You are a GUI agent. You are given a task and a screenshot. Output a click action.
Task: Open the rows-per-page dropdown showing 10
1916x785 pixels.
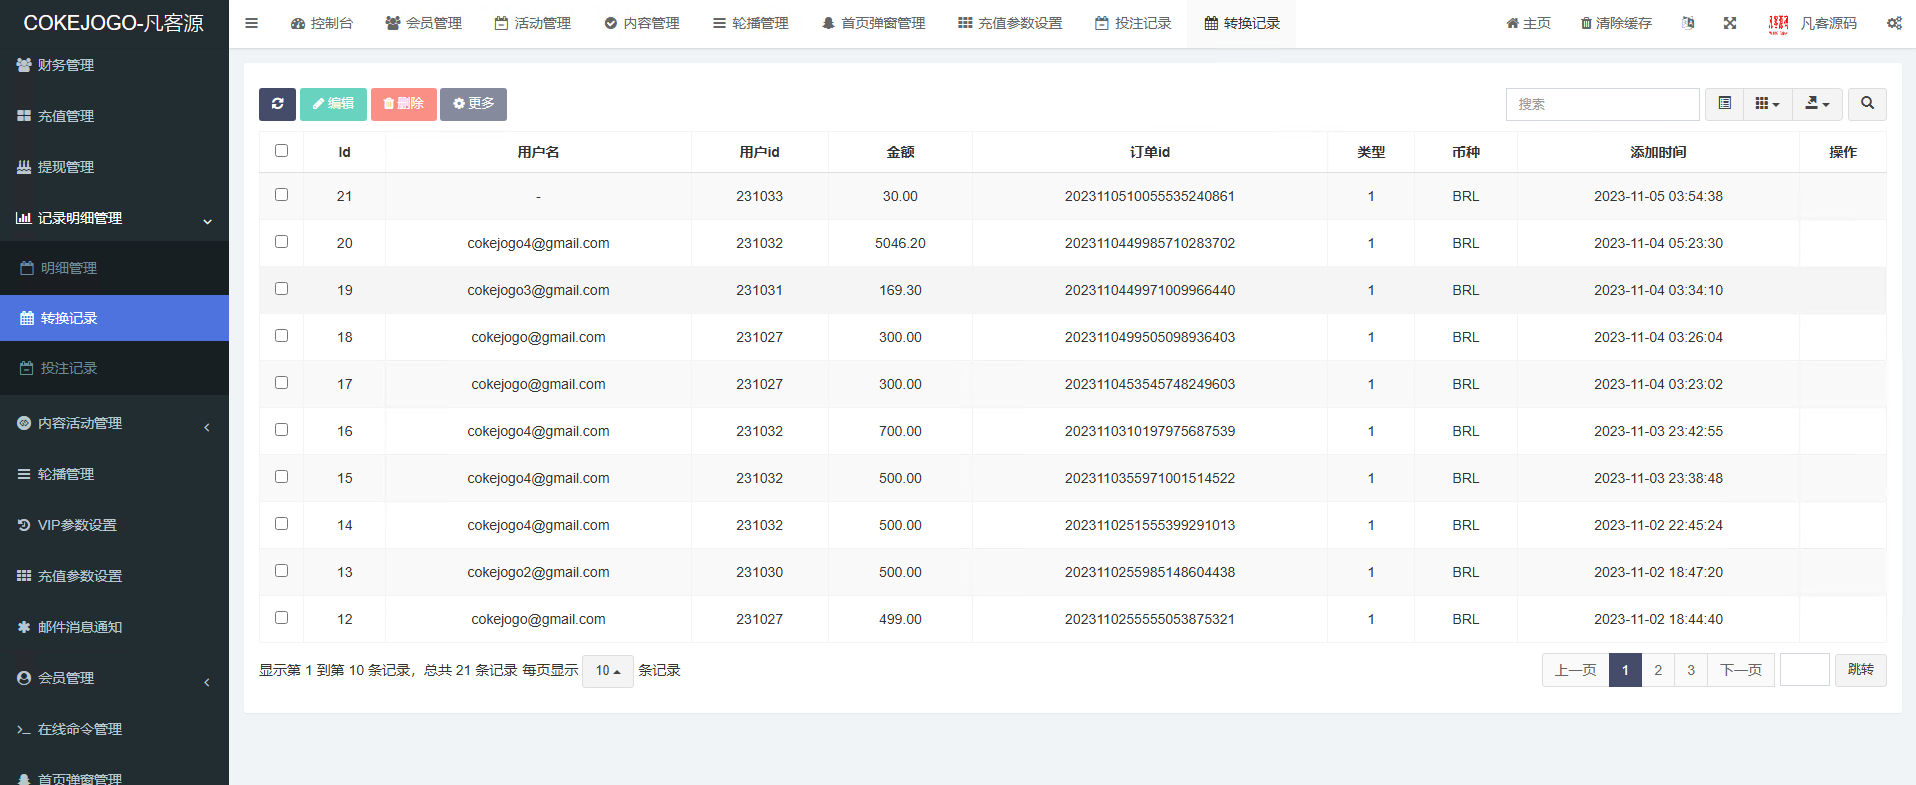pos(608,671)
